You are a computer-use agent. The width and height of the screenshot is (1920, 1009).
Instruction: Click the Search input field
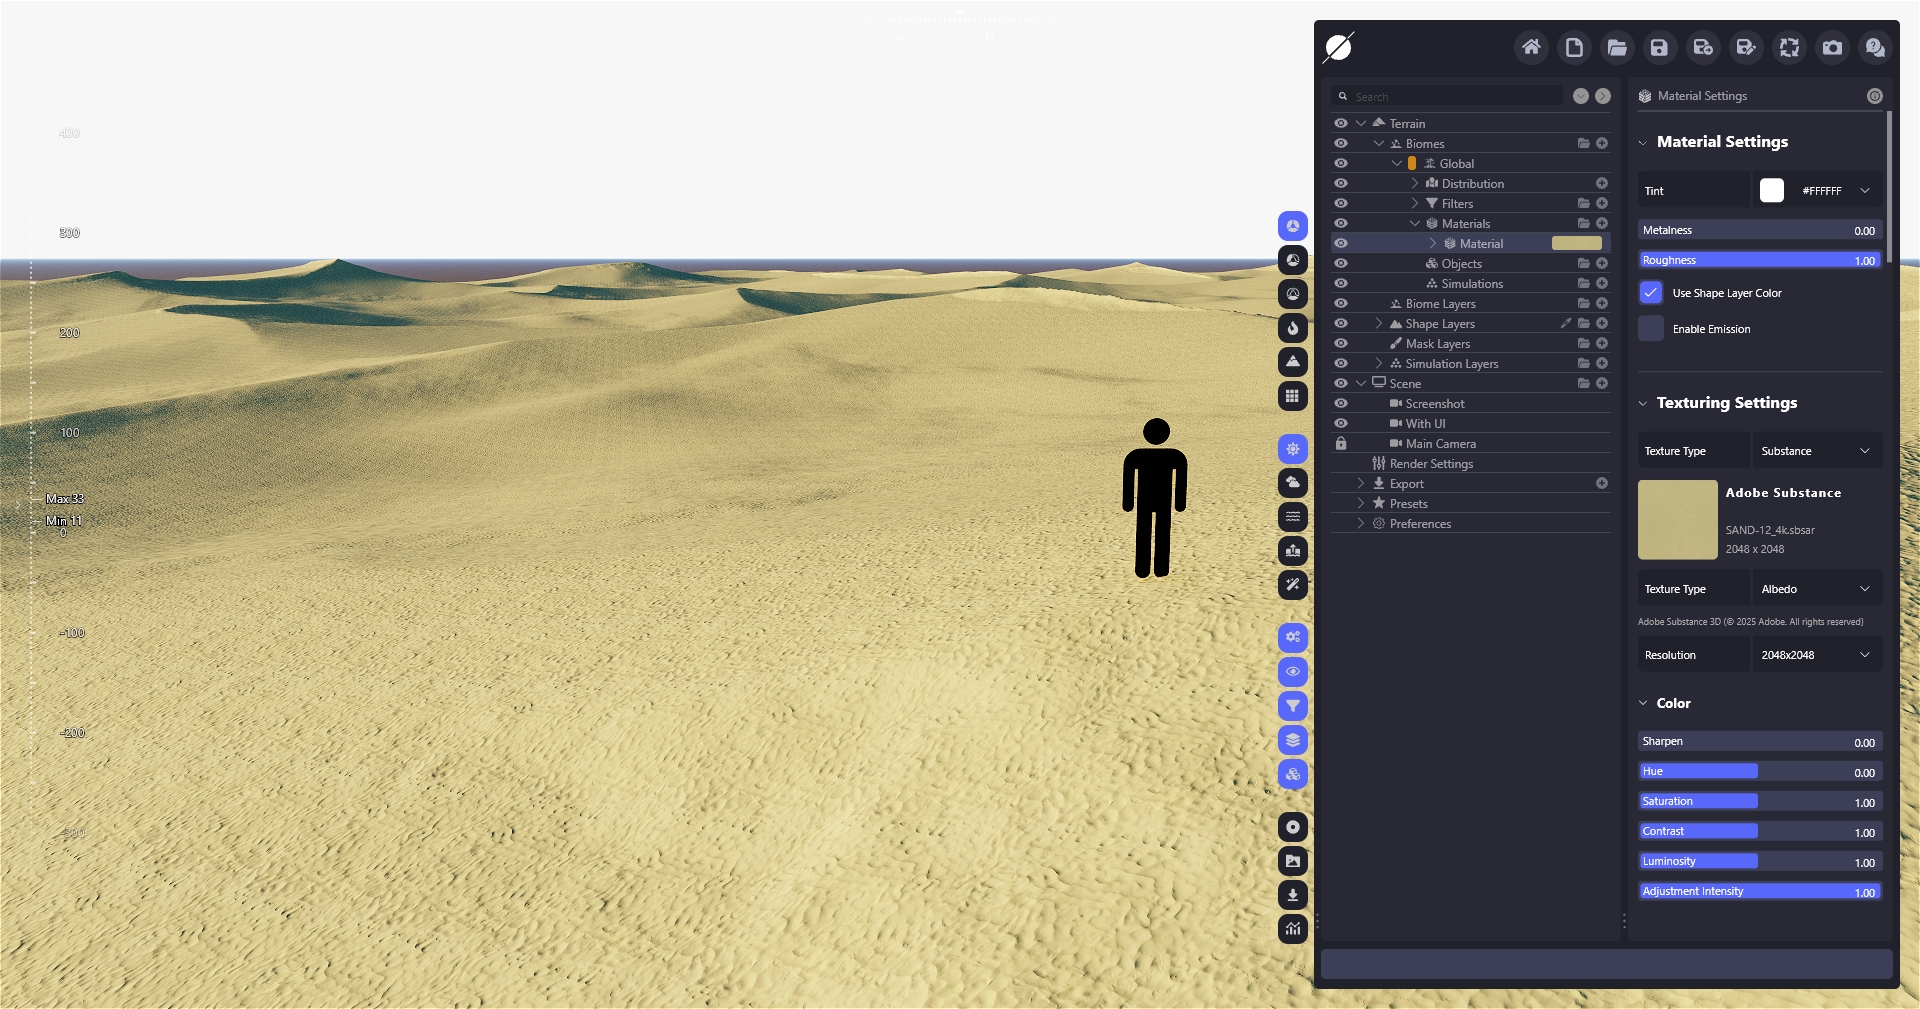coord(1455,97)
